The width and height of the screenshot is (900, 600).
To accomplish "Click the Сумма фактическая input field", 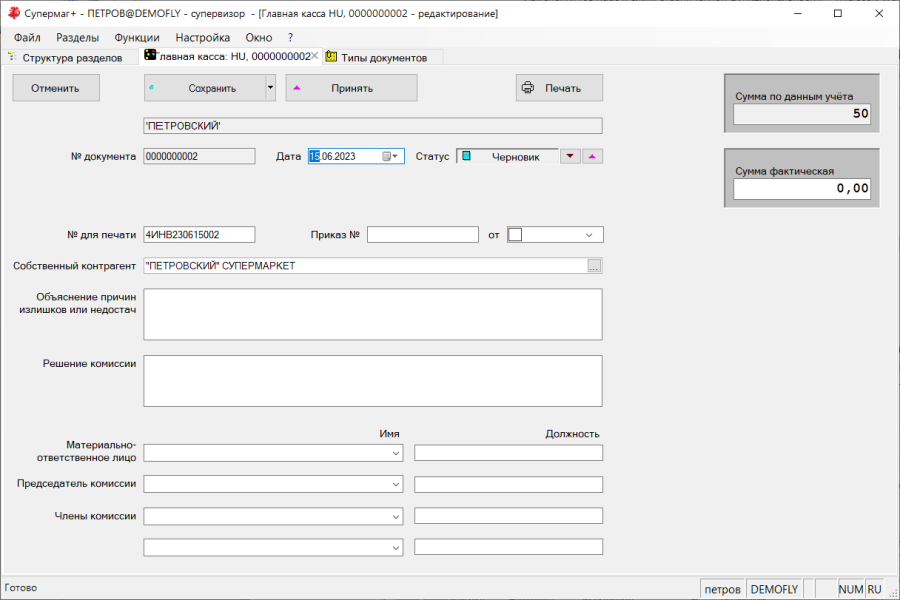I will tap(802, 189).
